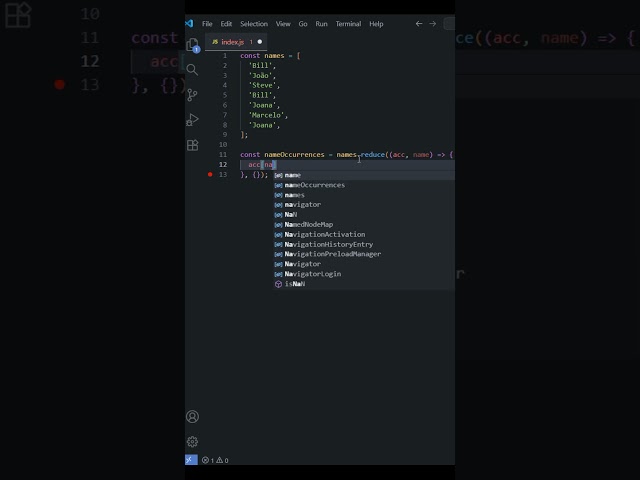This screenshot has width=640, height=480.
Task: Choose the 'NaN' suggestion
Action: (x=364, y=215)
